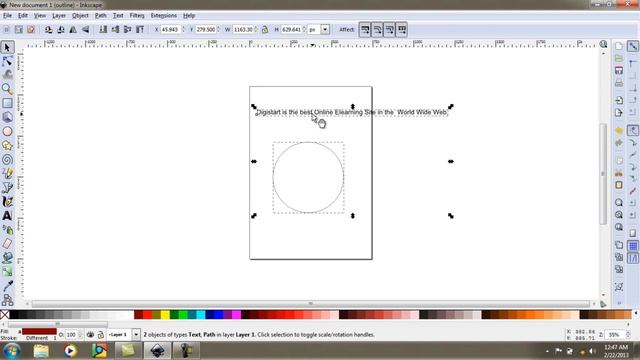The width and height of the screenshot is (640, 360).
Task: Click X position stepper arrows
Action: 183,29
